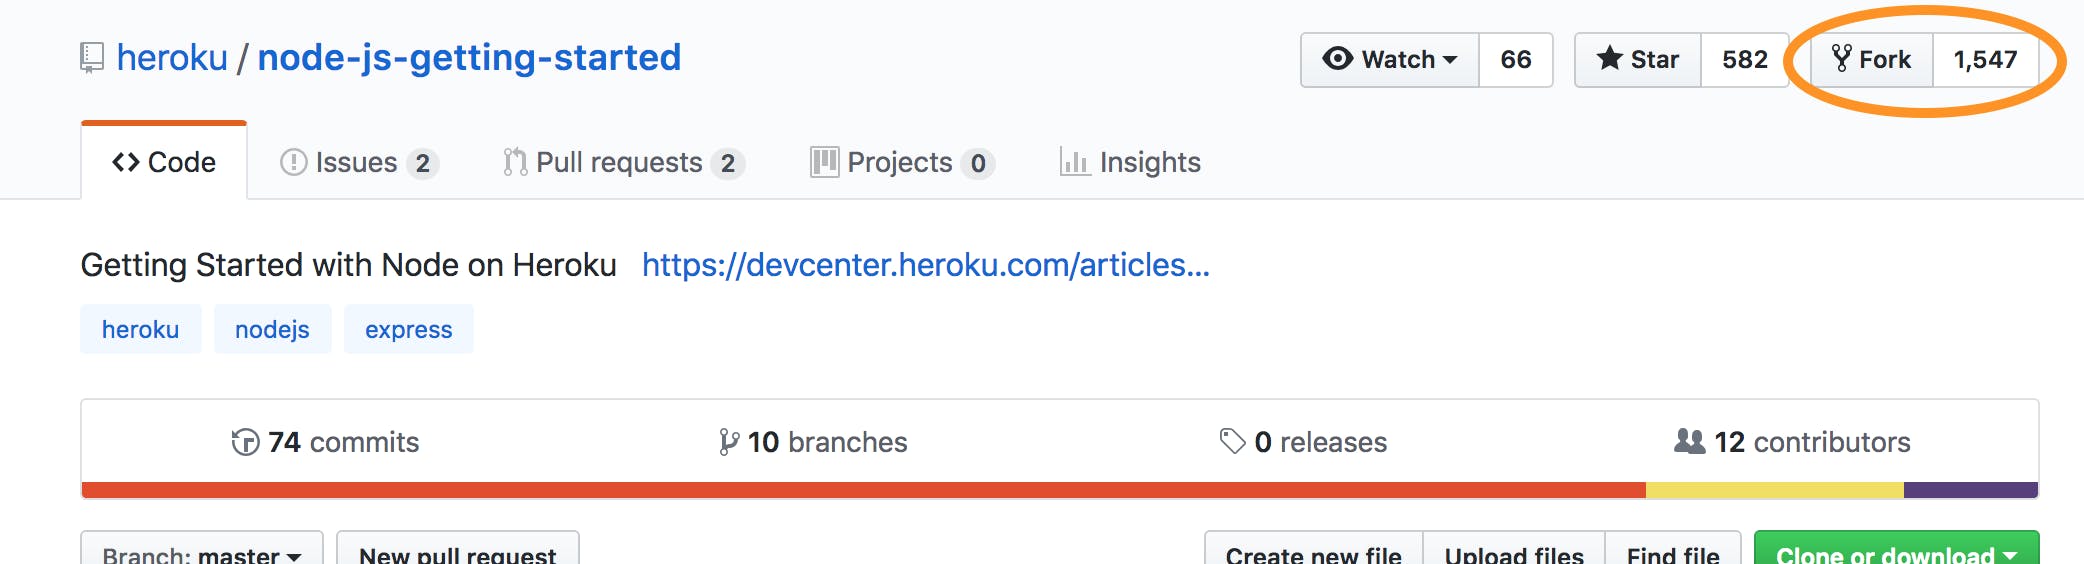This screenshot has height=564, width=2084.
Task: Select the nodejs topic tag
Action: (272, 329)
